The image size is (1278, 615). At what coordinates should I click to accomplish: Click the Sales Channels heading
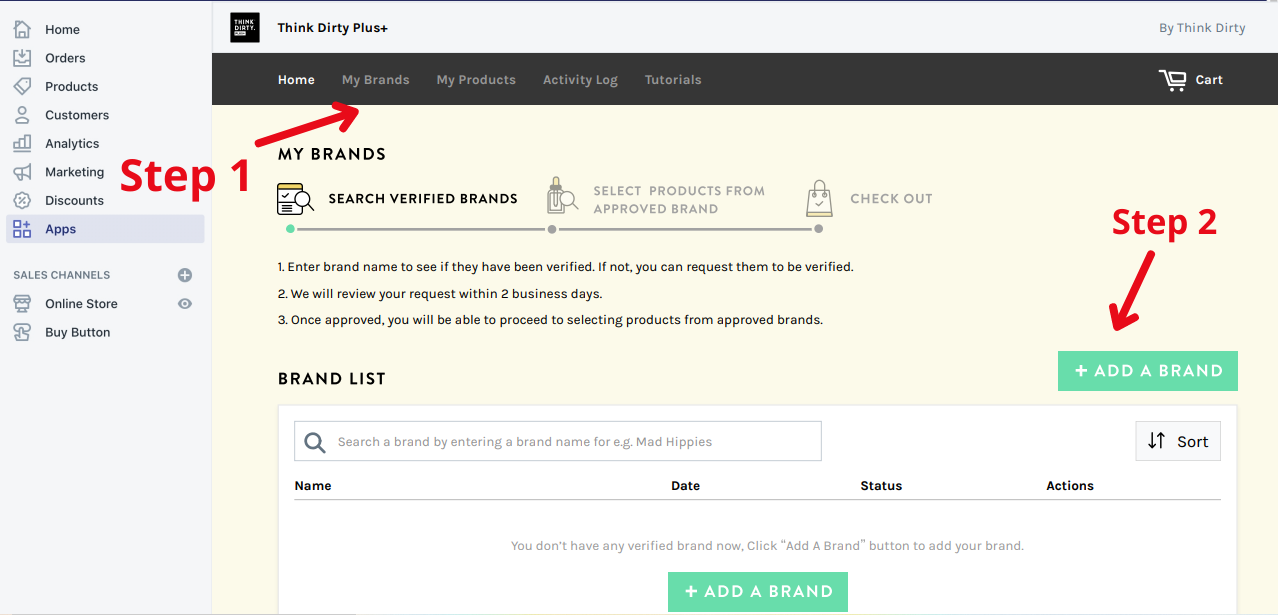[x=62, y=275]
